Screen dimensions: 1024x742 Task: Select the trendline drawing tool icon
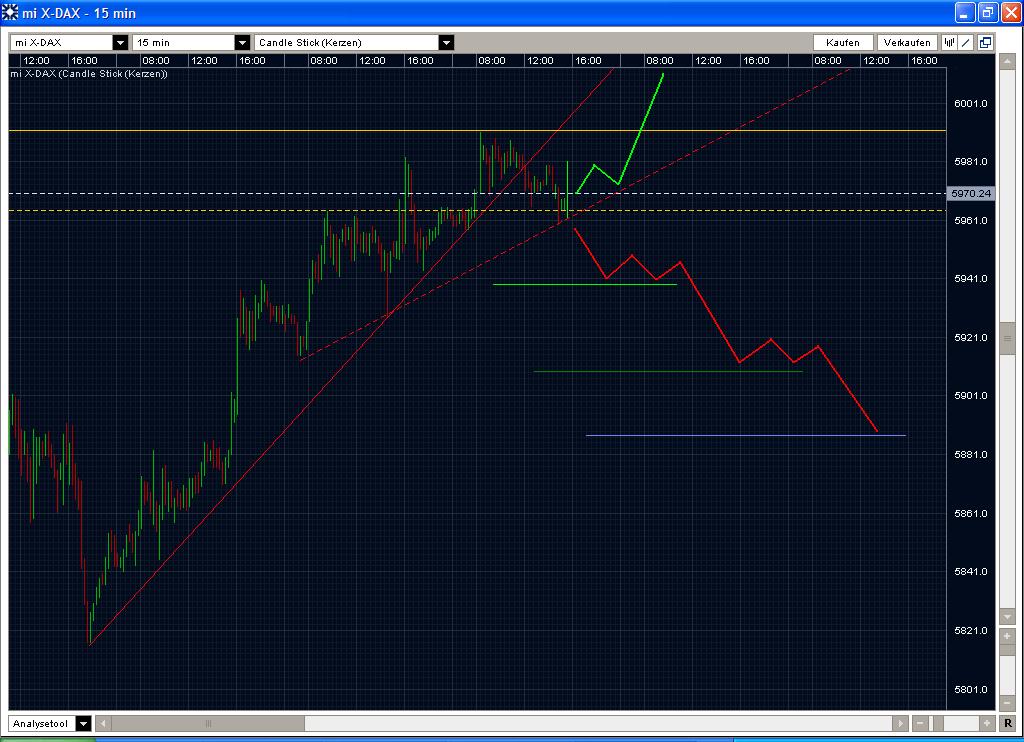[966, 42]
